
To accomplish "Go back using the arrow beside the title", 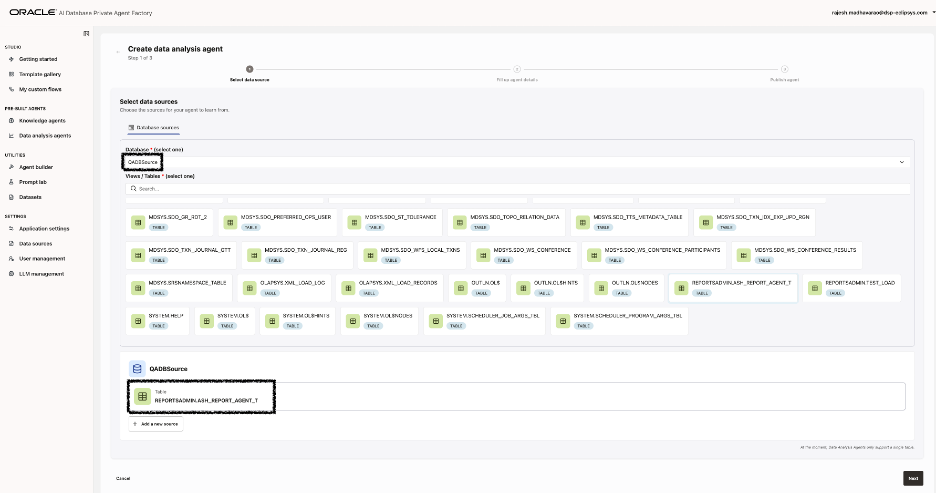I will (118, 50).
